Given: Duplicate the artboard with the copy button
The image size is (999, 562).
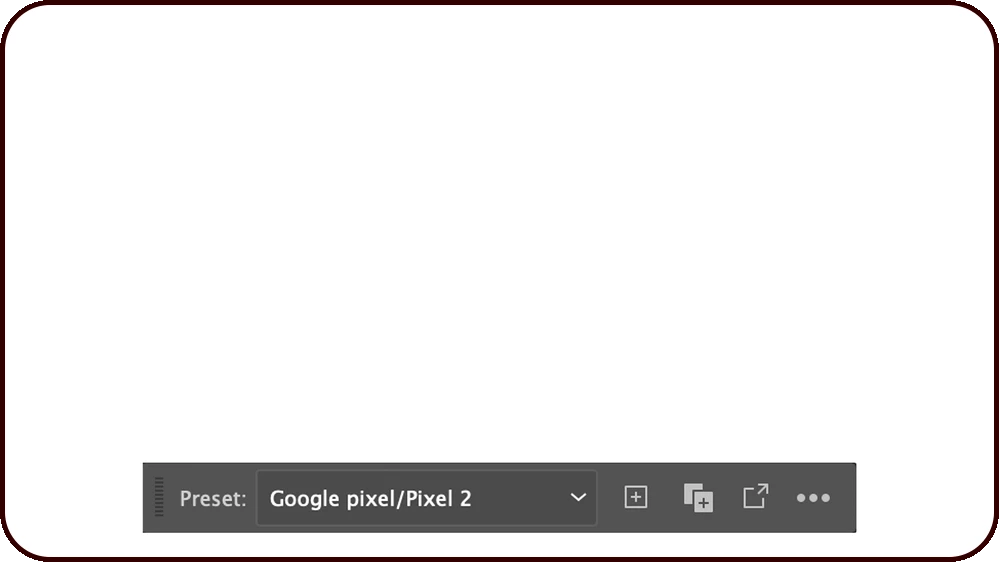Looking at the screenshot, I should (x=698, y=498).
